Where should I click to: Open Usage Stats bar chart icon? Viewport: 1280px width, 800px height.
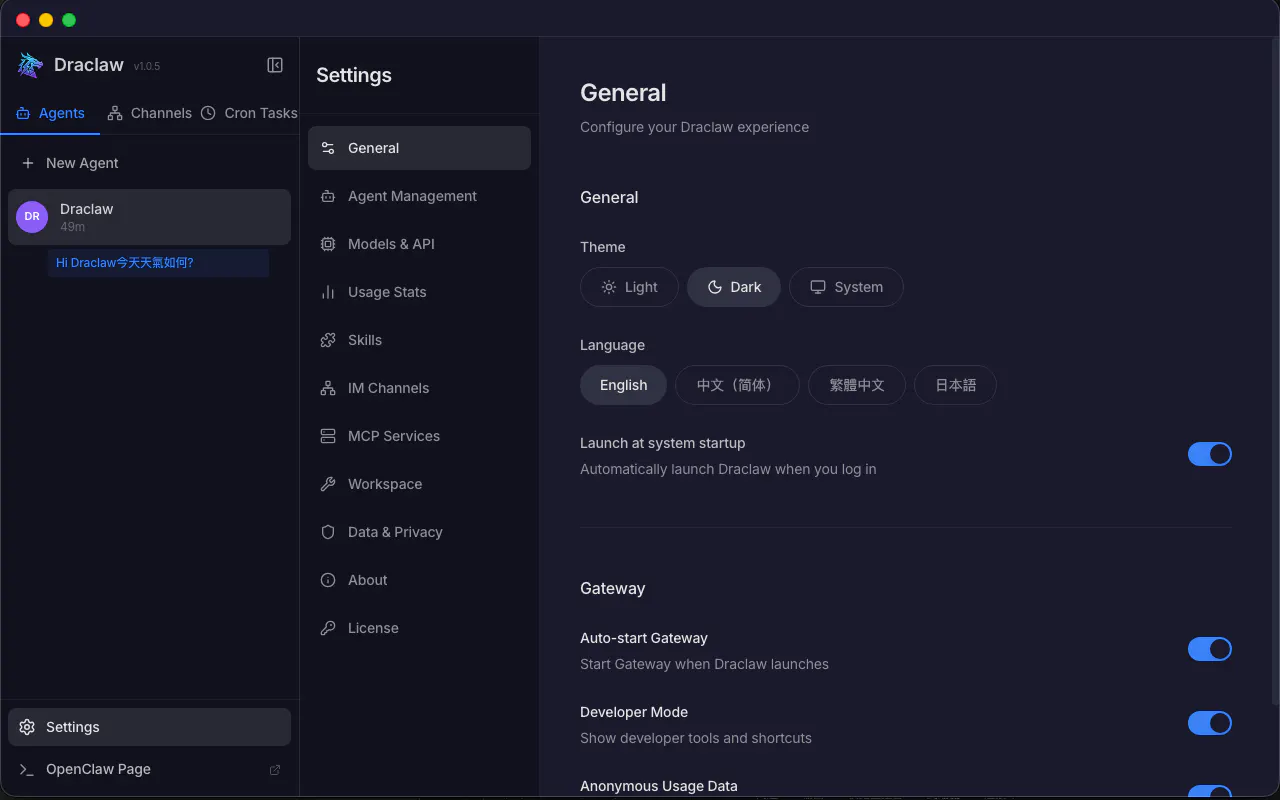click(328, 292)
